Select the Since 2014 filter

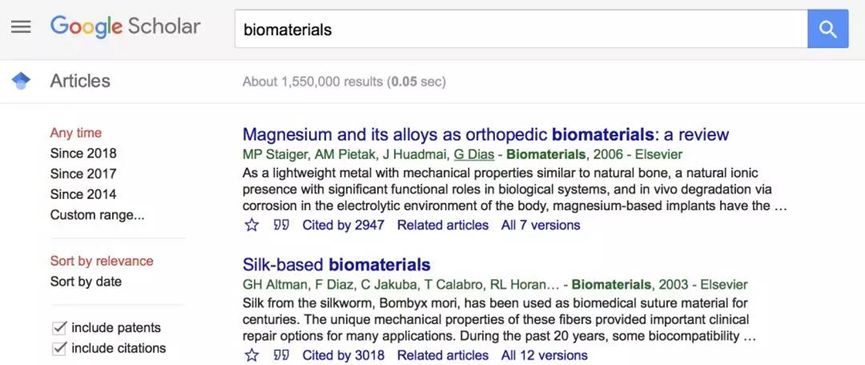83,194
